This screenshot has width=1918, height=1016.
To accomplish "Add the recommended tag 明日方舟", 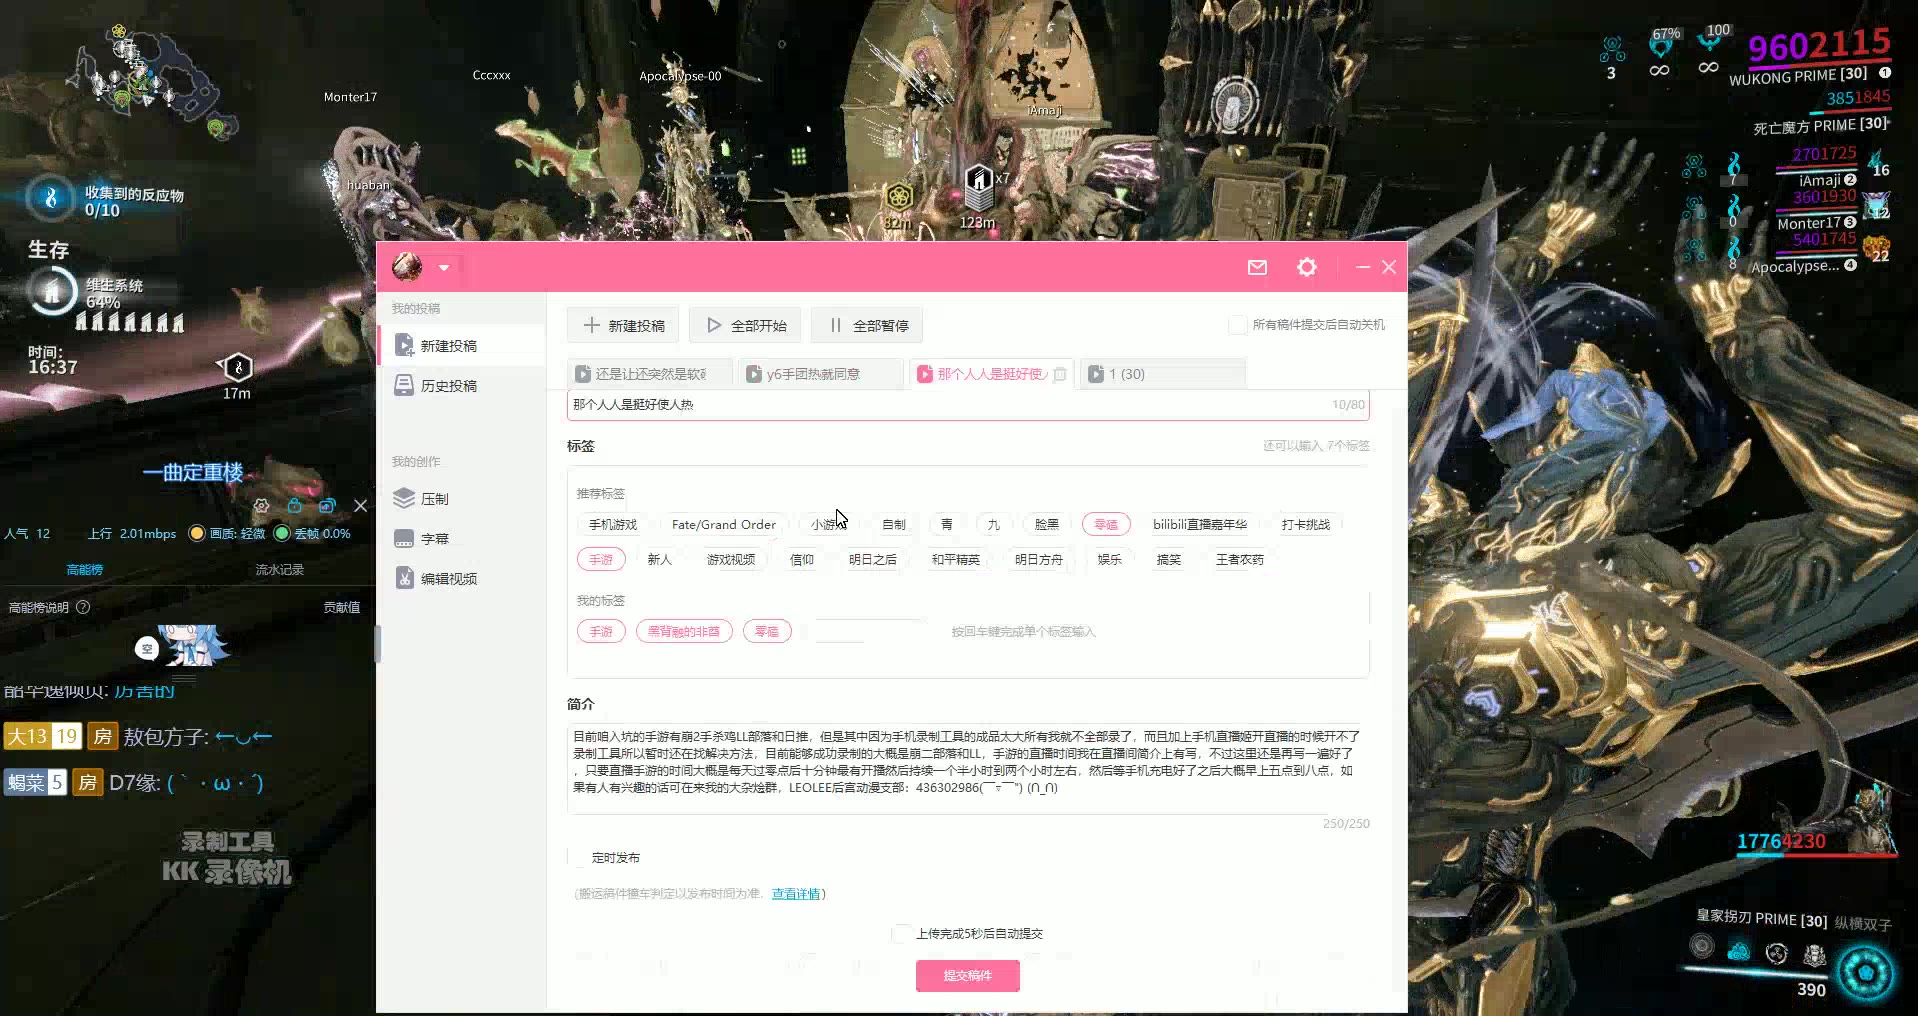I will 1039,560.
